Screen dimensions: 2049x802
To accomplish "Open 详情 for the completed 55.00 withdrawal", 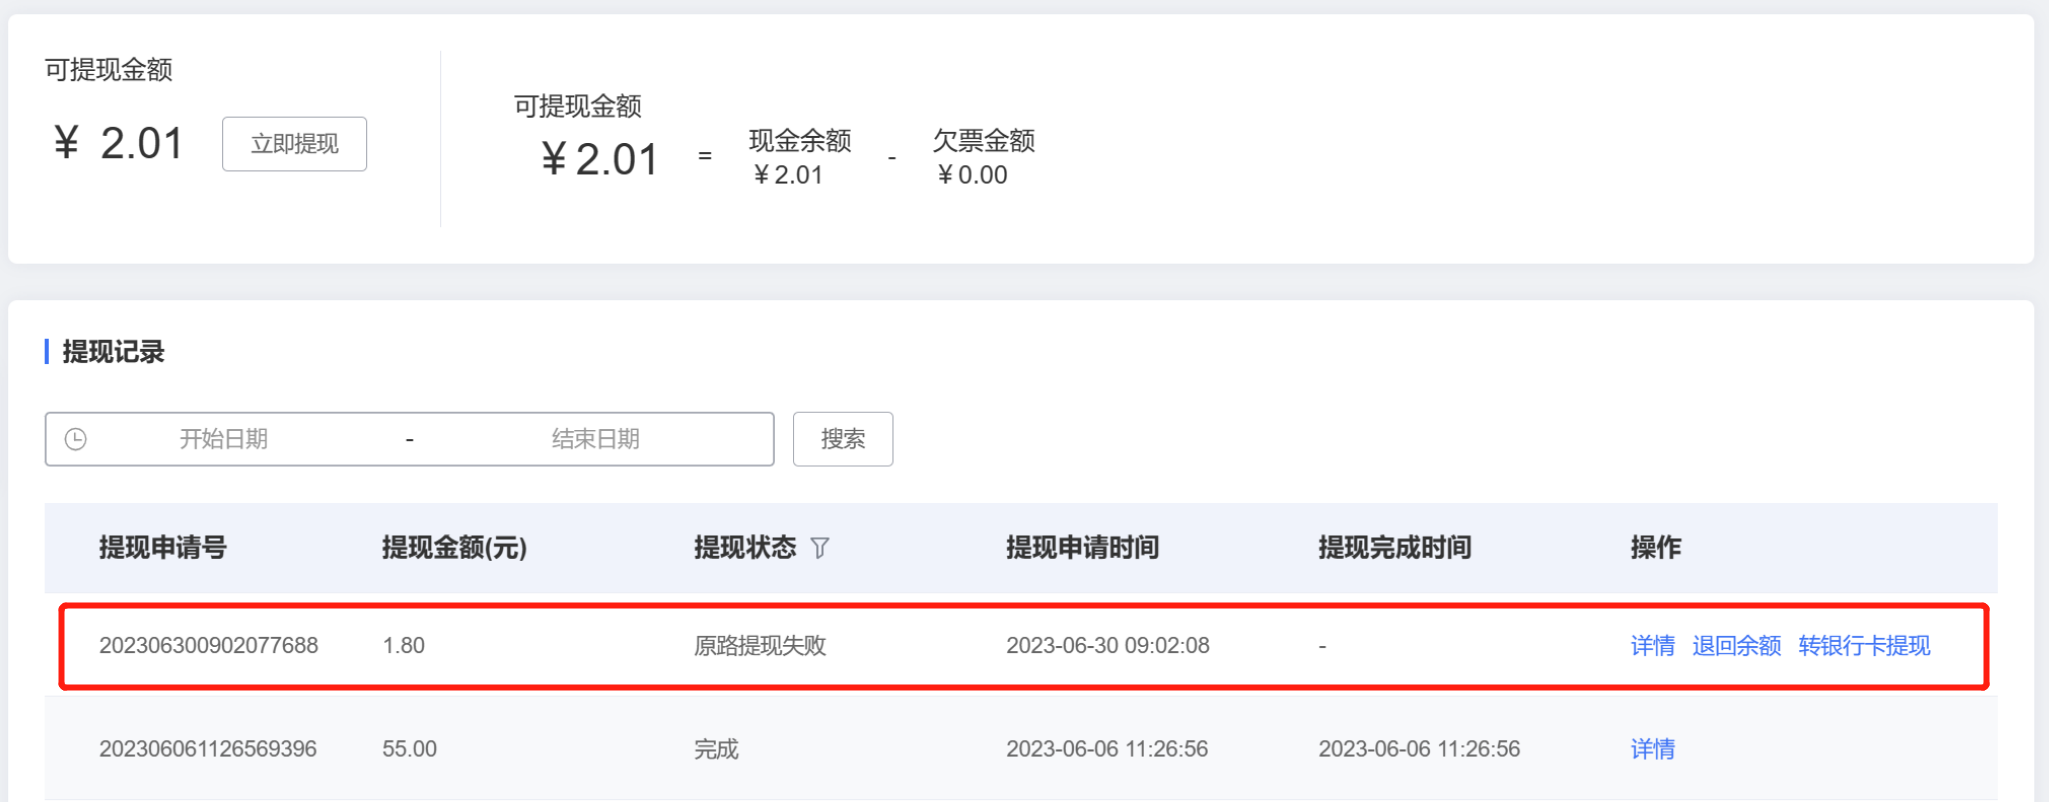I will pos(1652,749).
